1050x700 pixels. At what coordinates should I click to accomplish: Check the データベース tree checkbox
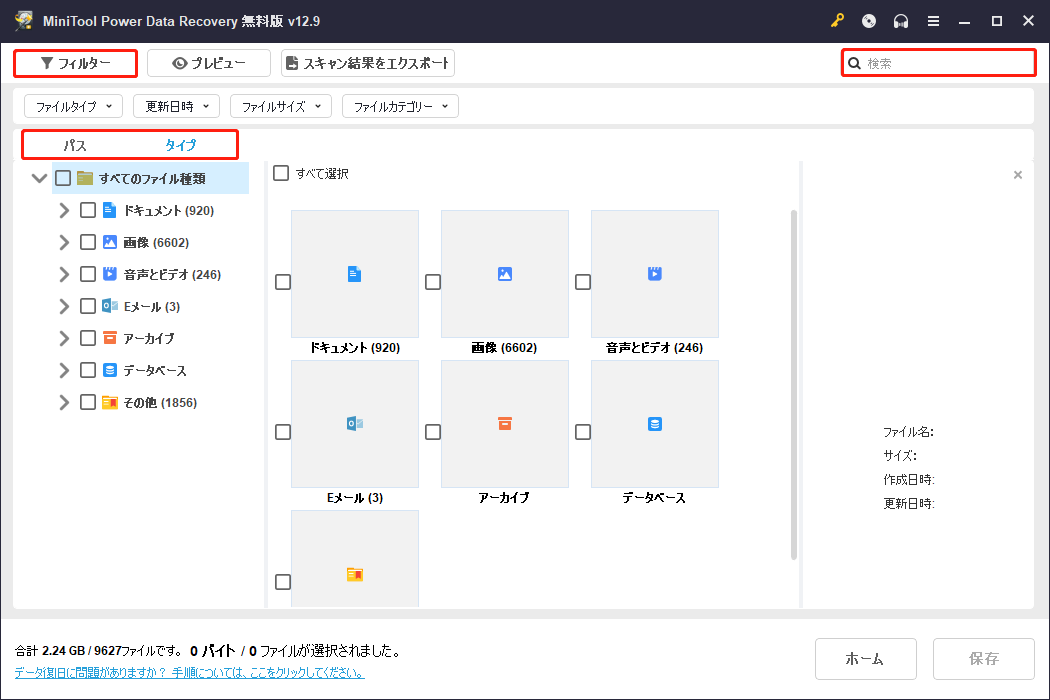[x=88, y=370]
